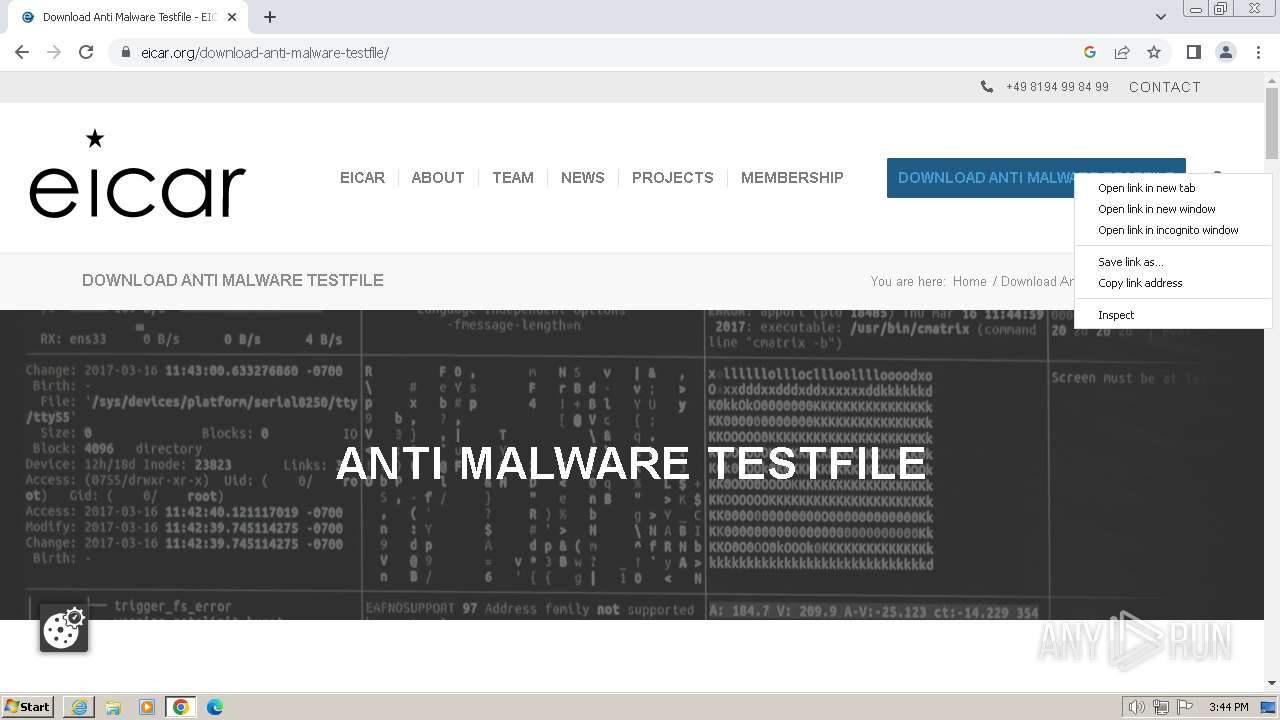Open cookie settings icon
This screenshot has height=720, width=1280.
(x=64, y=628)
